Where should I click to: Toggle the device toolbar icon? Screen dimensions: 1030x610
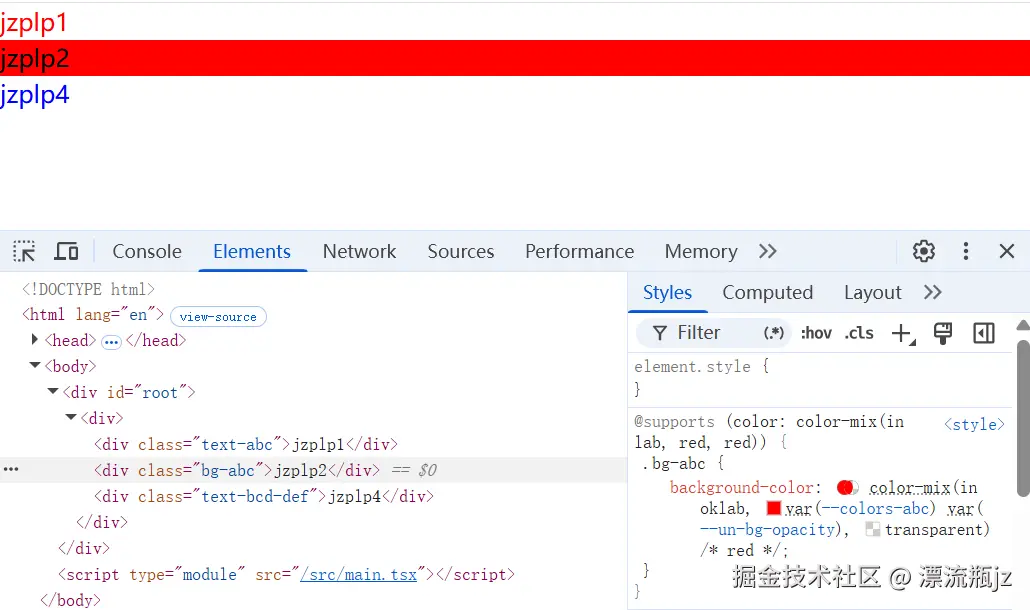(66, 251)
